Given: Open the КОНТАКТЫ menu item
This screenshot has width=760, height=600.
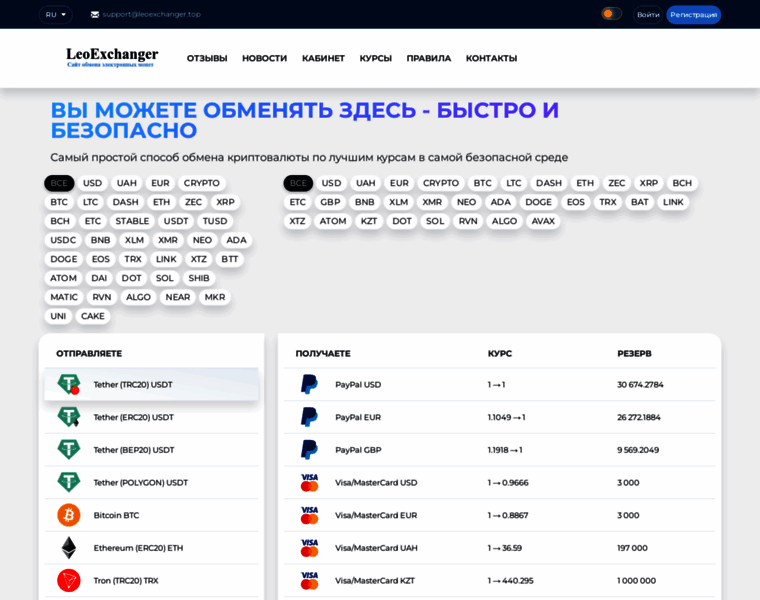Looking at the screenshot, I should [491, 58].
